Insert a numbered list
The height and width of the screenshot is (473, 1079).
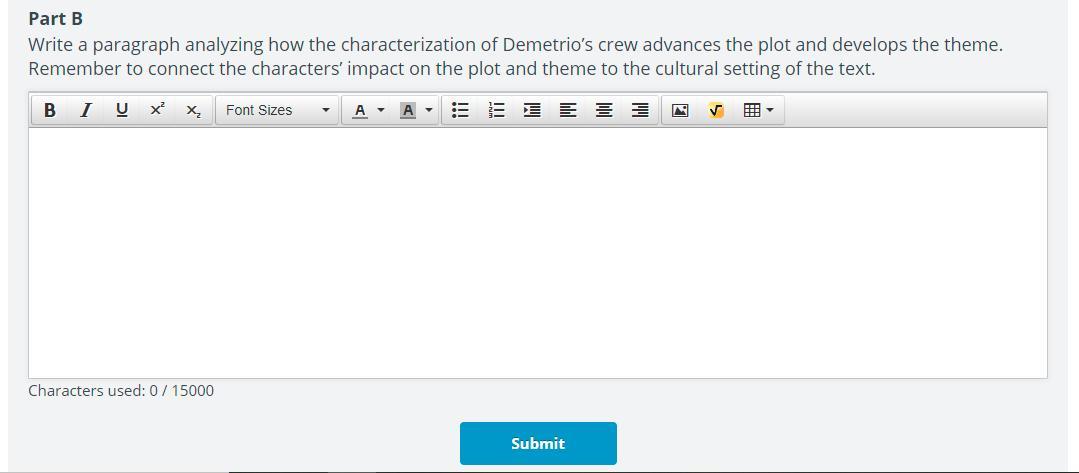496,110
